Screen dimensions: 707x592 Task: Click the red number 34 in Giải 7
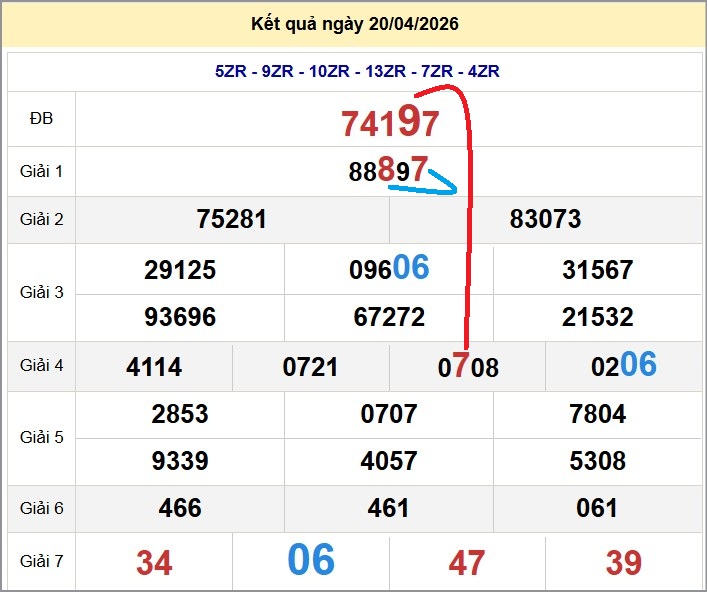click(154, 563)
